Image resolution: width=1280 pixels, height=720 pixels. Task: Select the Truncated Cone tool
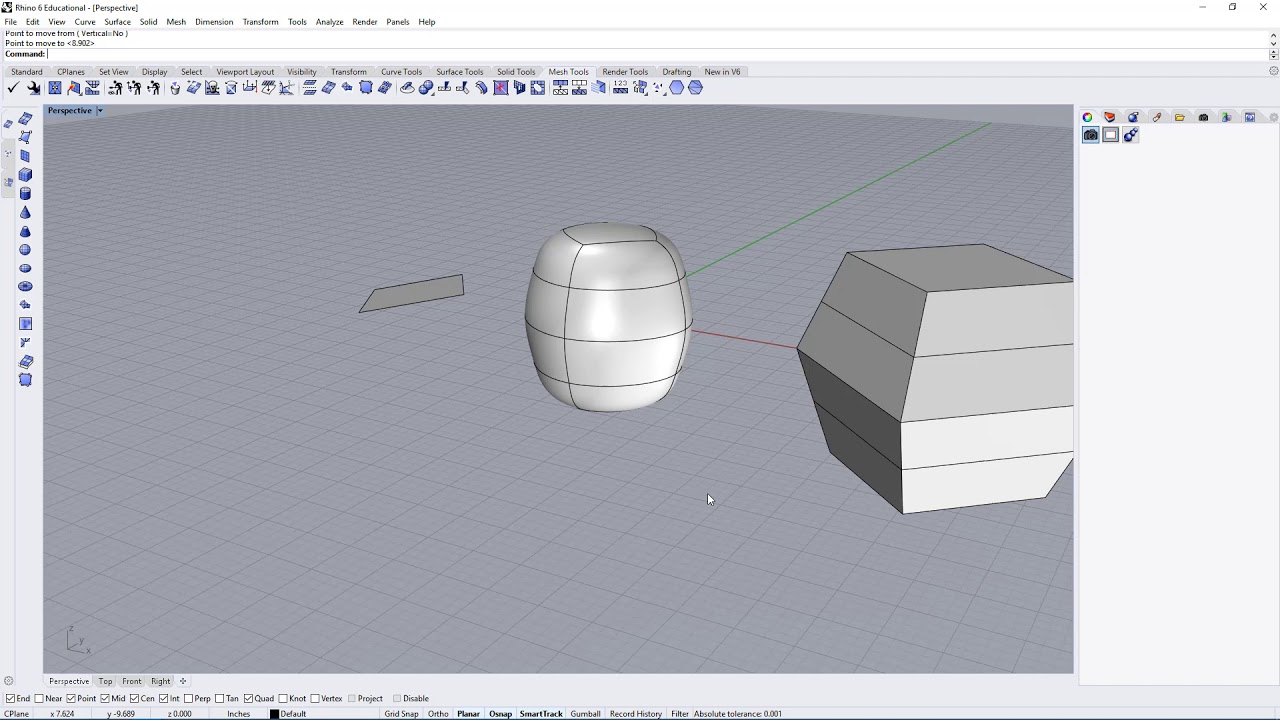coord(26,231)
